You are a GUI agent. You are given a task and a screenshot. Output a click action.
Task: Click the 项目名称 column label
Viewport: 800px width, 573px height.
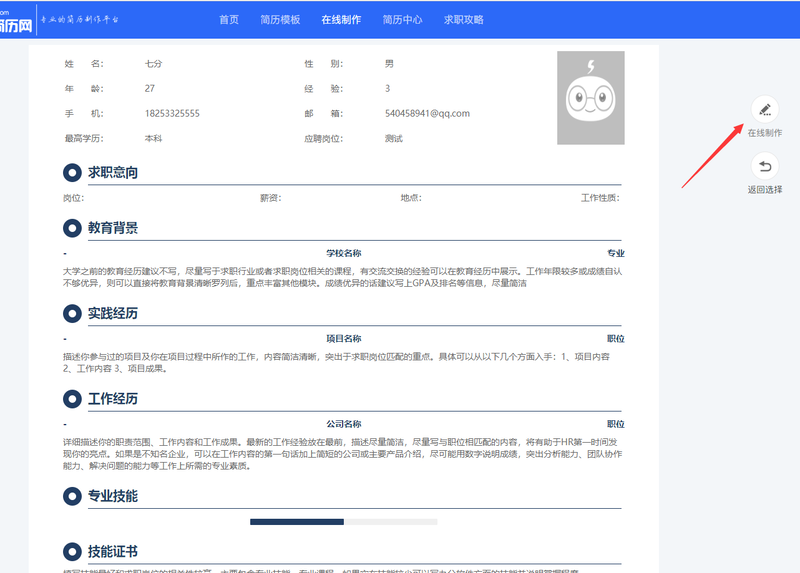point(344,338)
